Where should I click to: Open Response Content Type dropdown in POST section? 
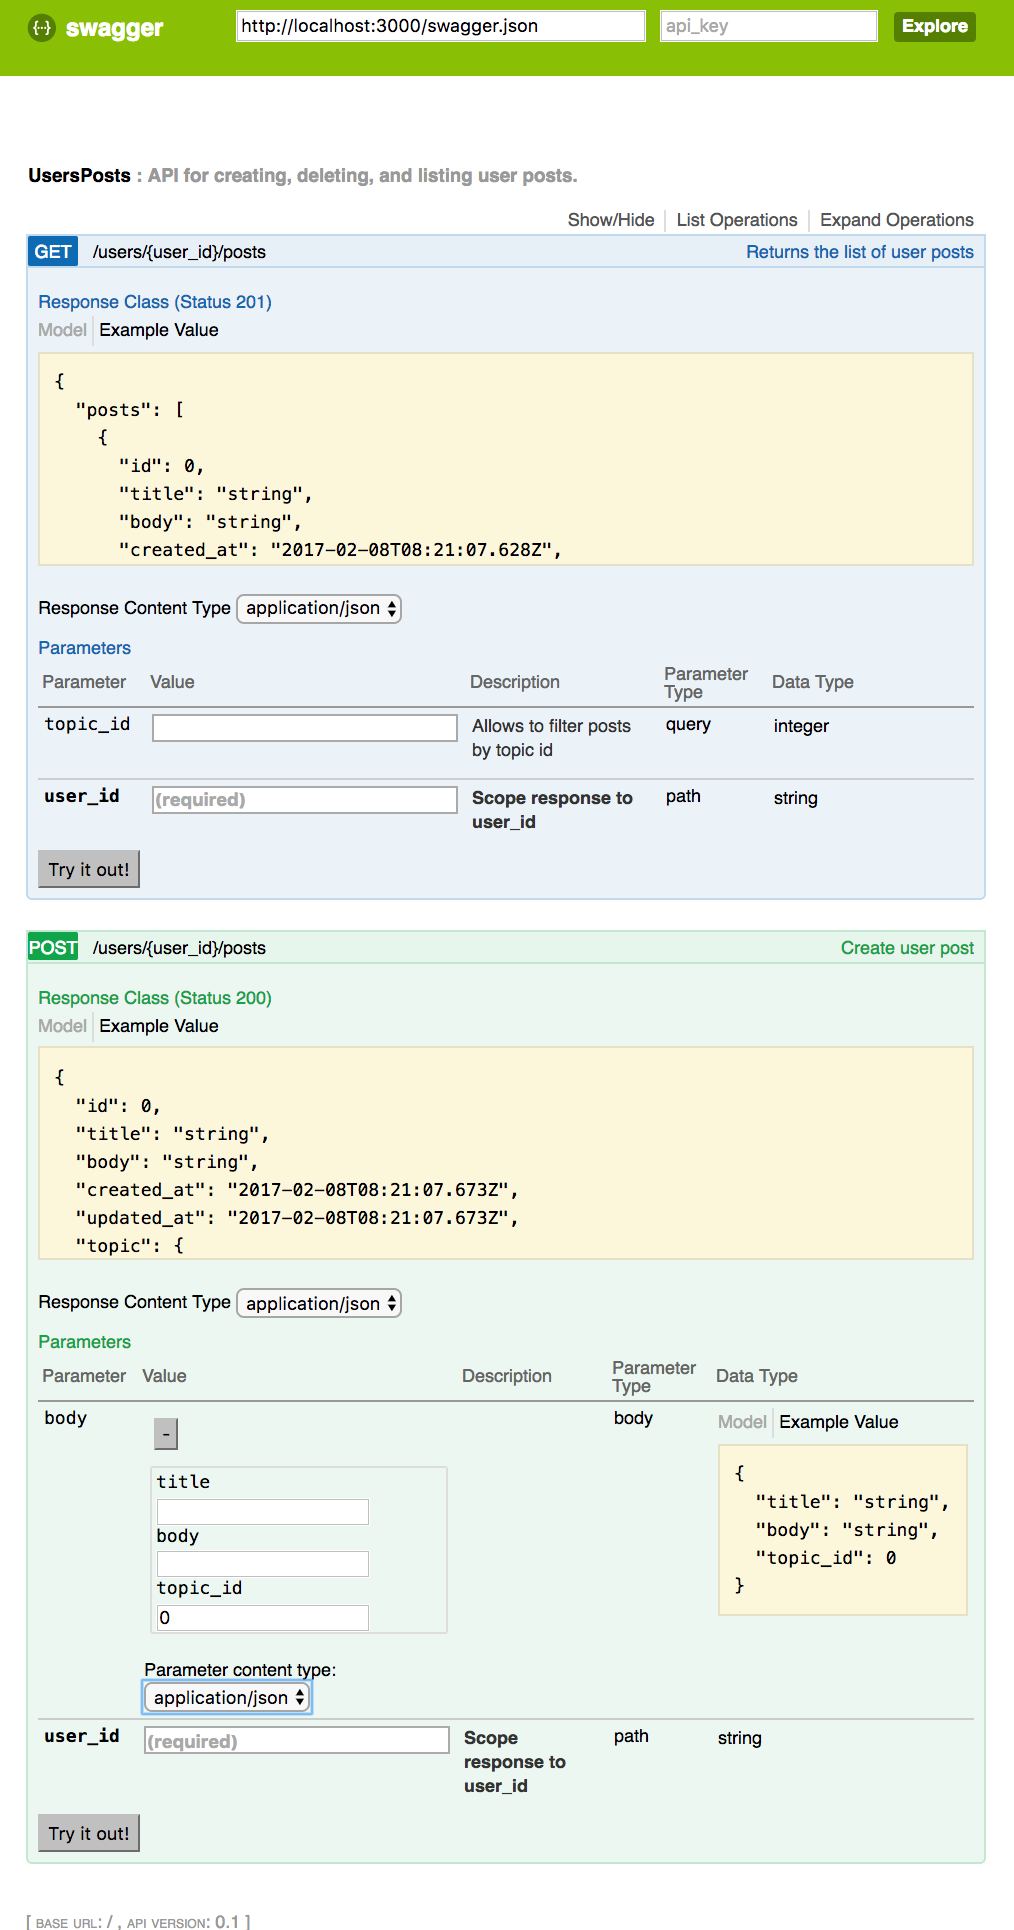click(319, 1303)
